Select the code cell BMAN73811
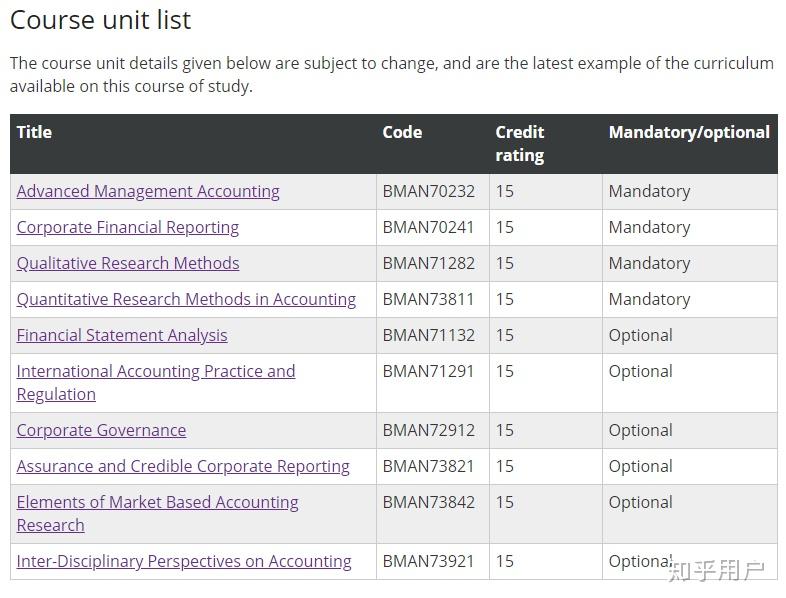 [428, 299]
